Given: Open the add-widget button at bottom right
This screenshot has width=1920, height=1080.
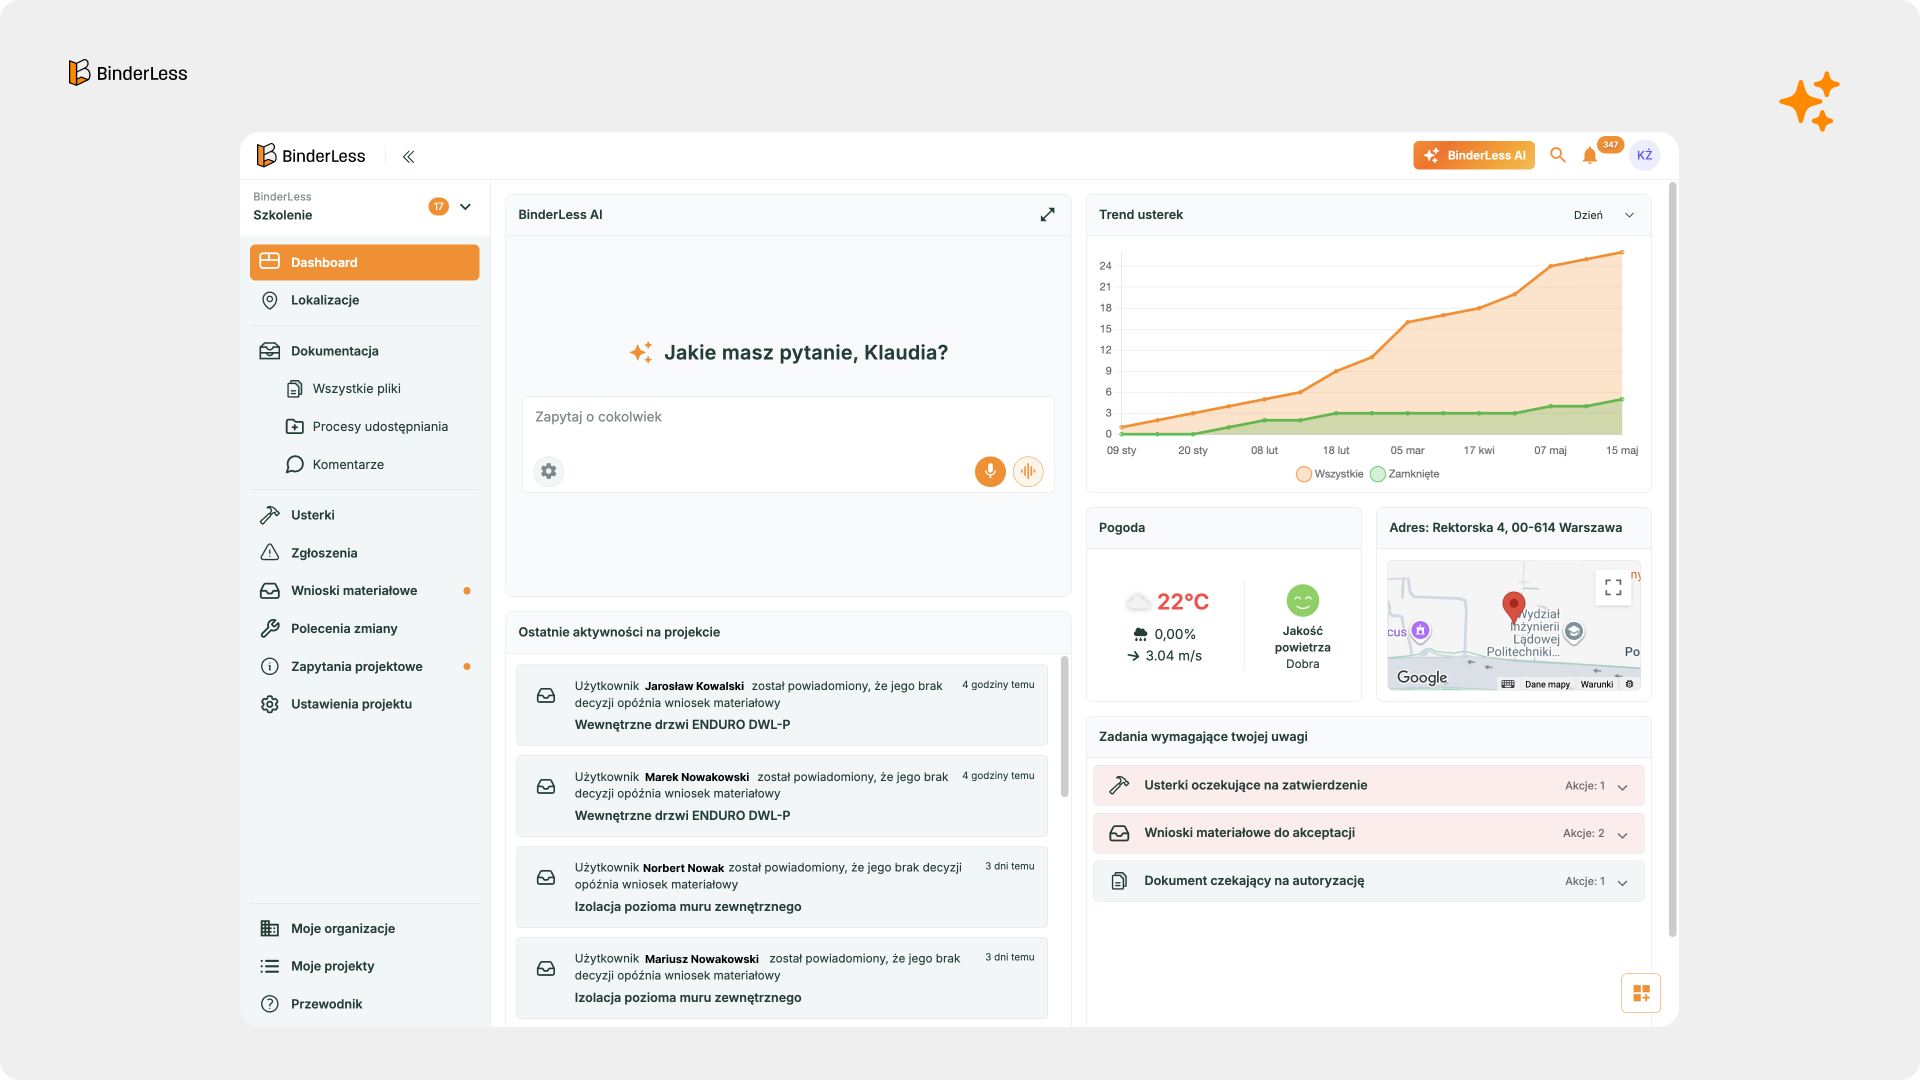Looking at the screenshot, I should [1641, 993].
